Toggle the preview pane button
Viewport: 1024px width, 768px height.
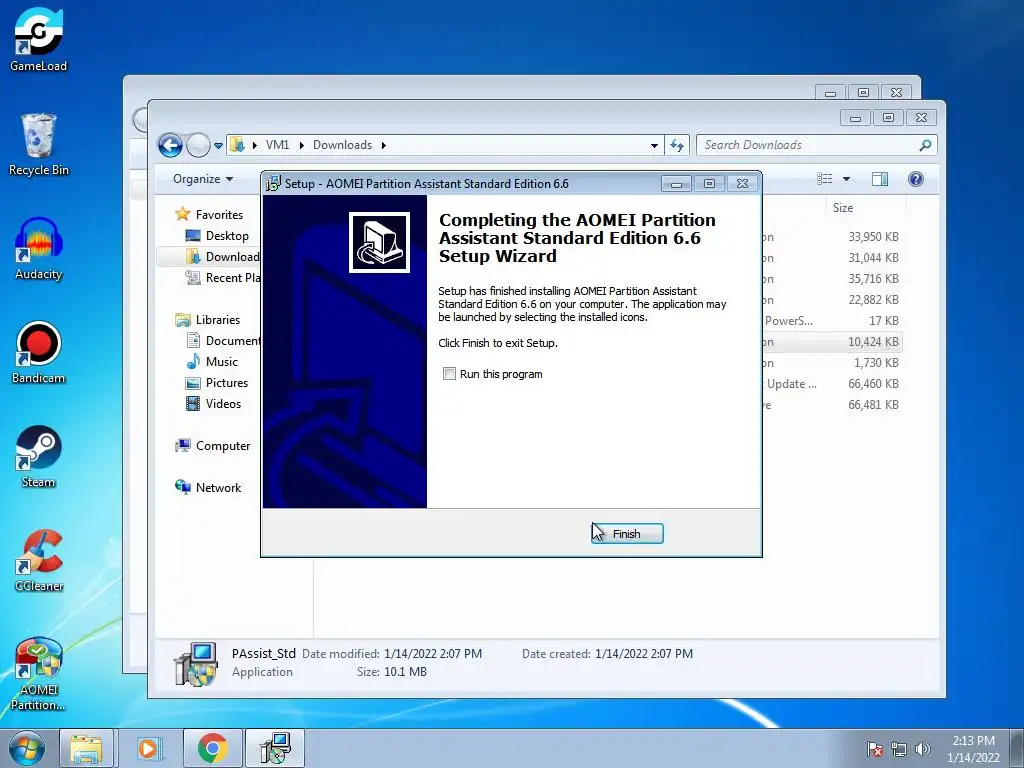(x=880, y=179)
